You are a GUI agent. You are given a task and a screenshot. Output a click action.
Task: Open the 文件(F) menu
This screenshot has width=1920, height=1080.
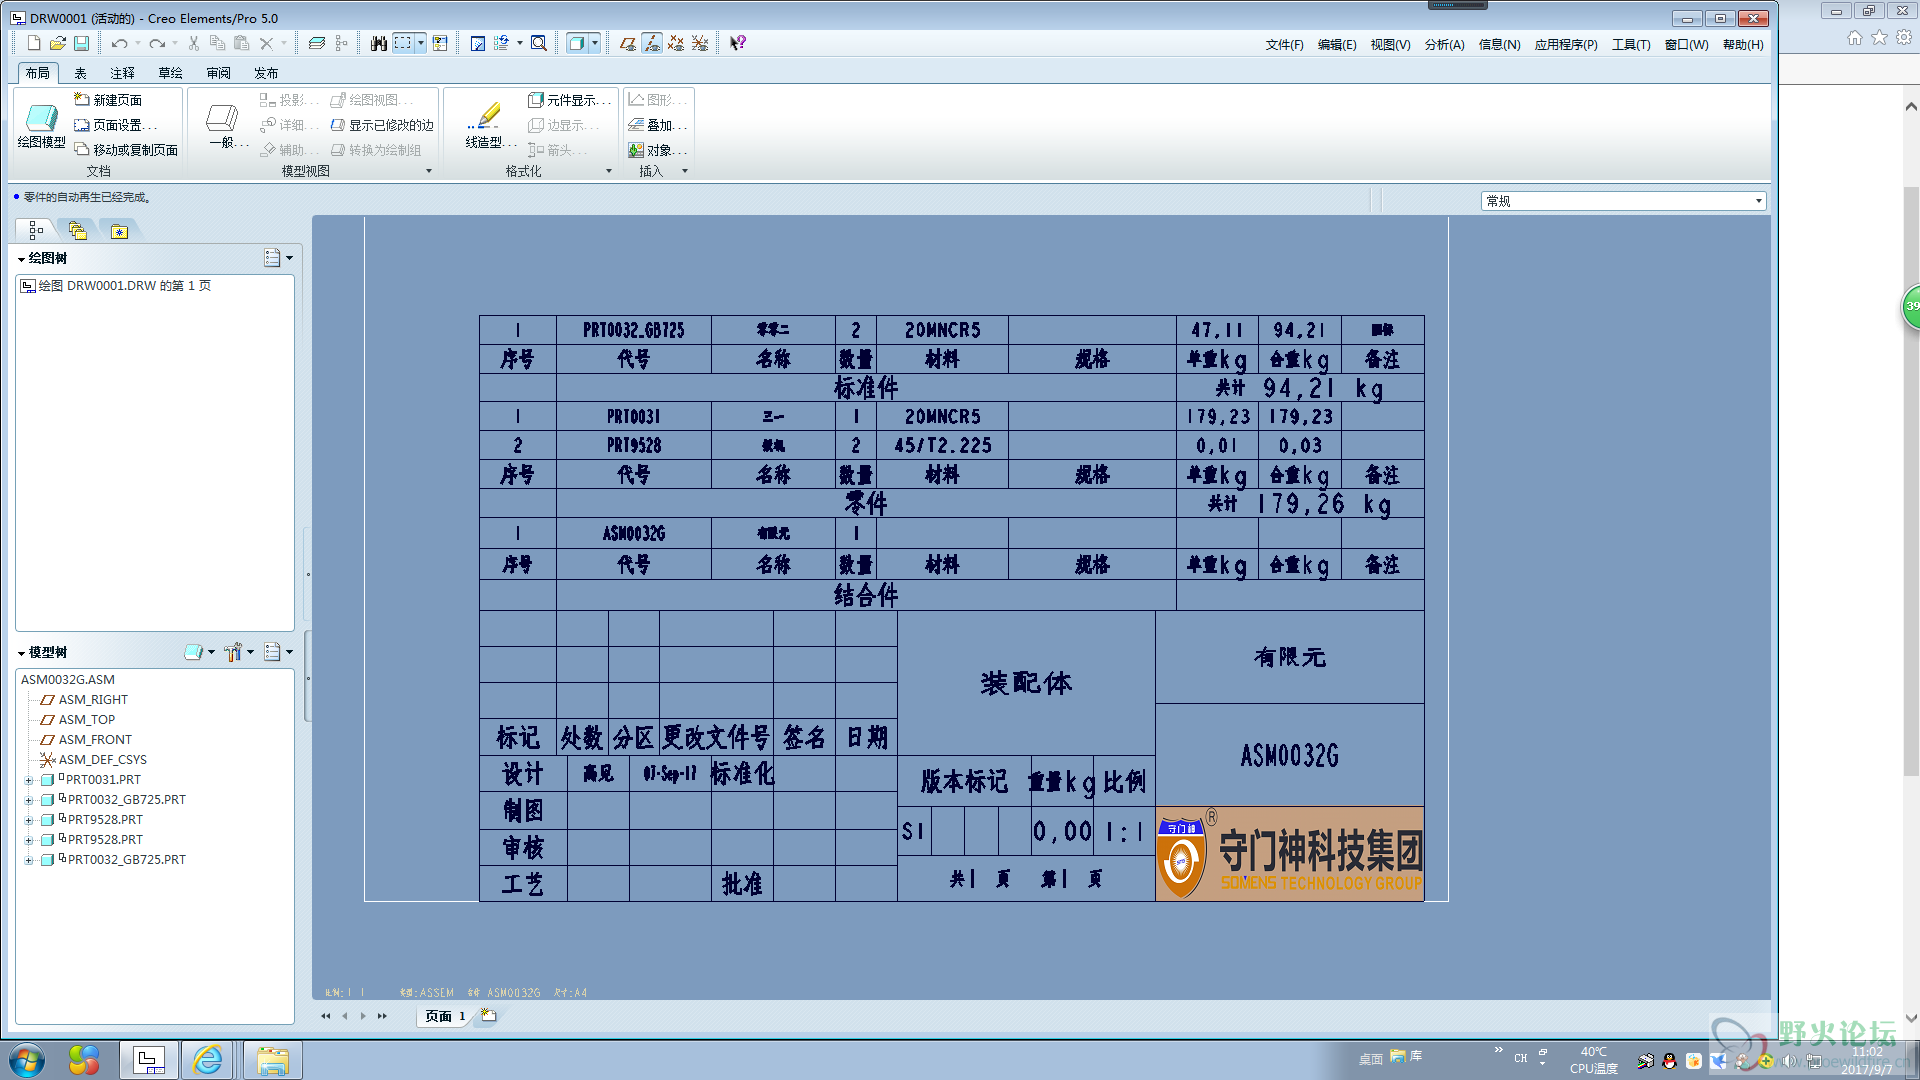[1284, 45]
